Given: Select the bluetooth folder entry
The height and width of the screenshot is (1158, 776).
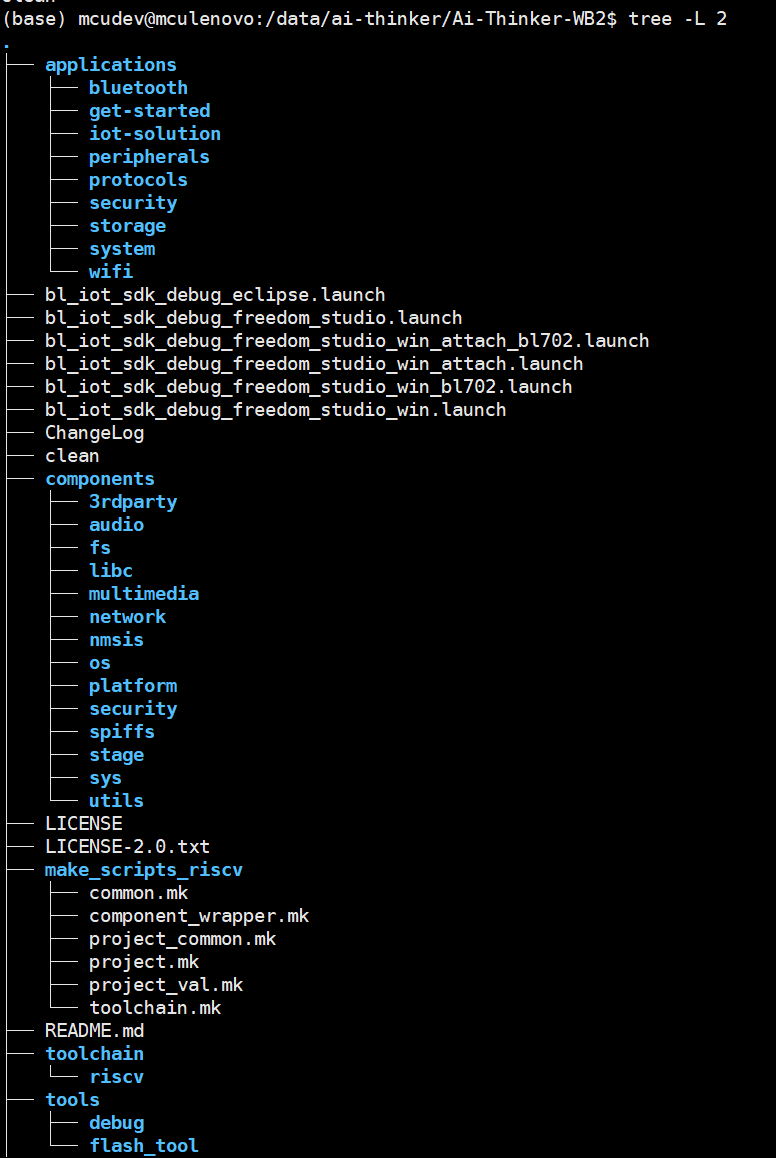Looking at the screenshot, I should (x=138, y=88).
